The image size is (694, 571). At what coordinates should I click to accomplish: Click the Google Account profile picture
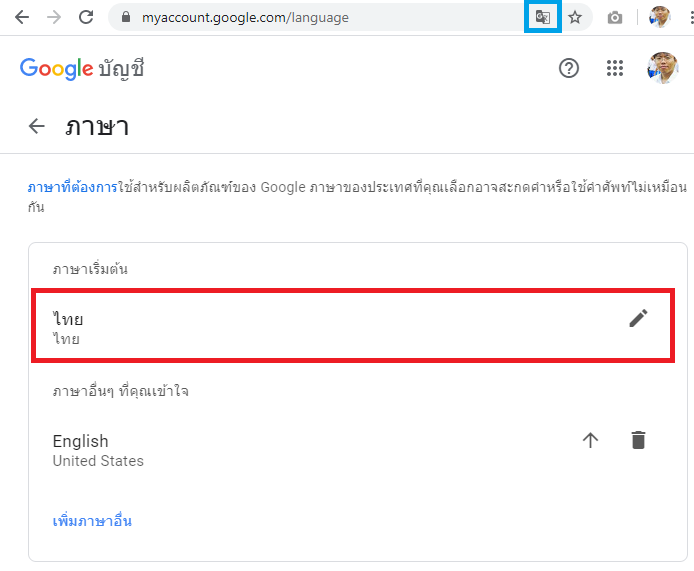click(662, 68)
